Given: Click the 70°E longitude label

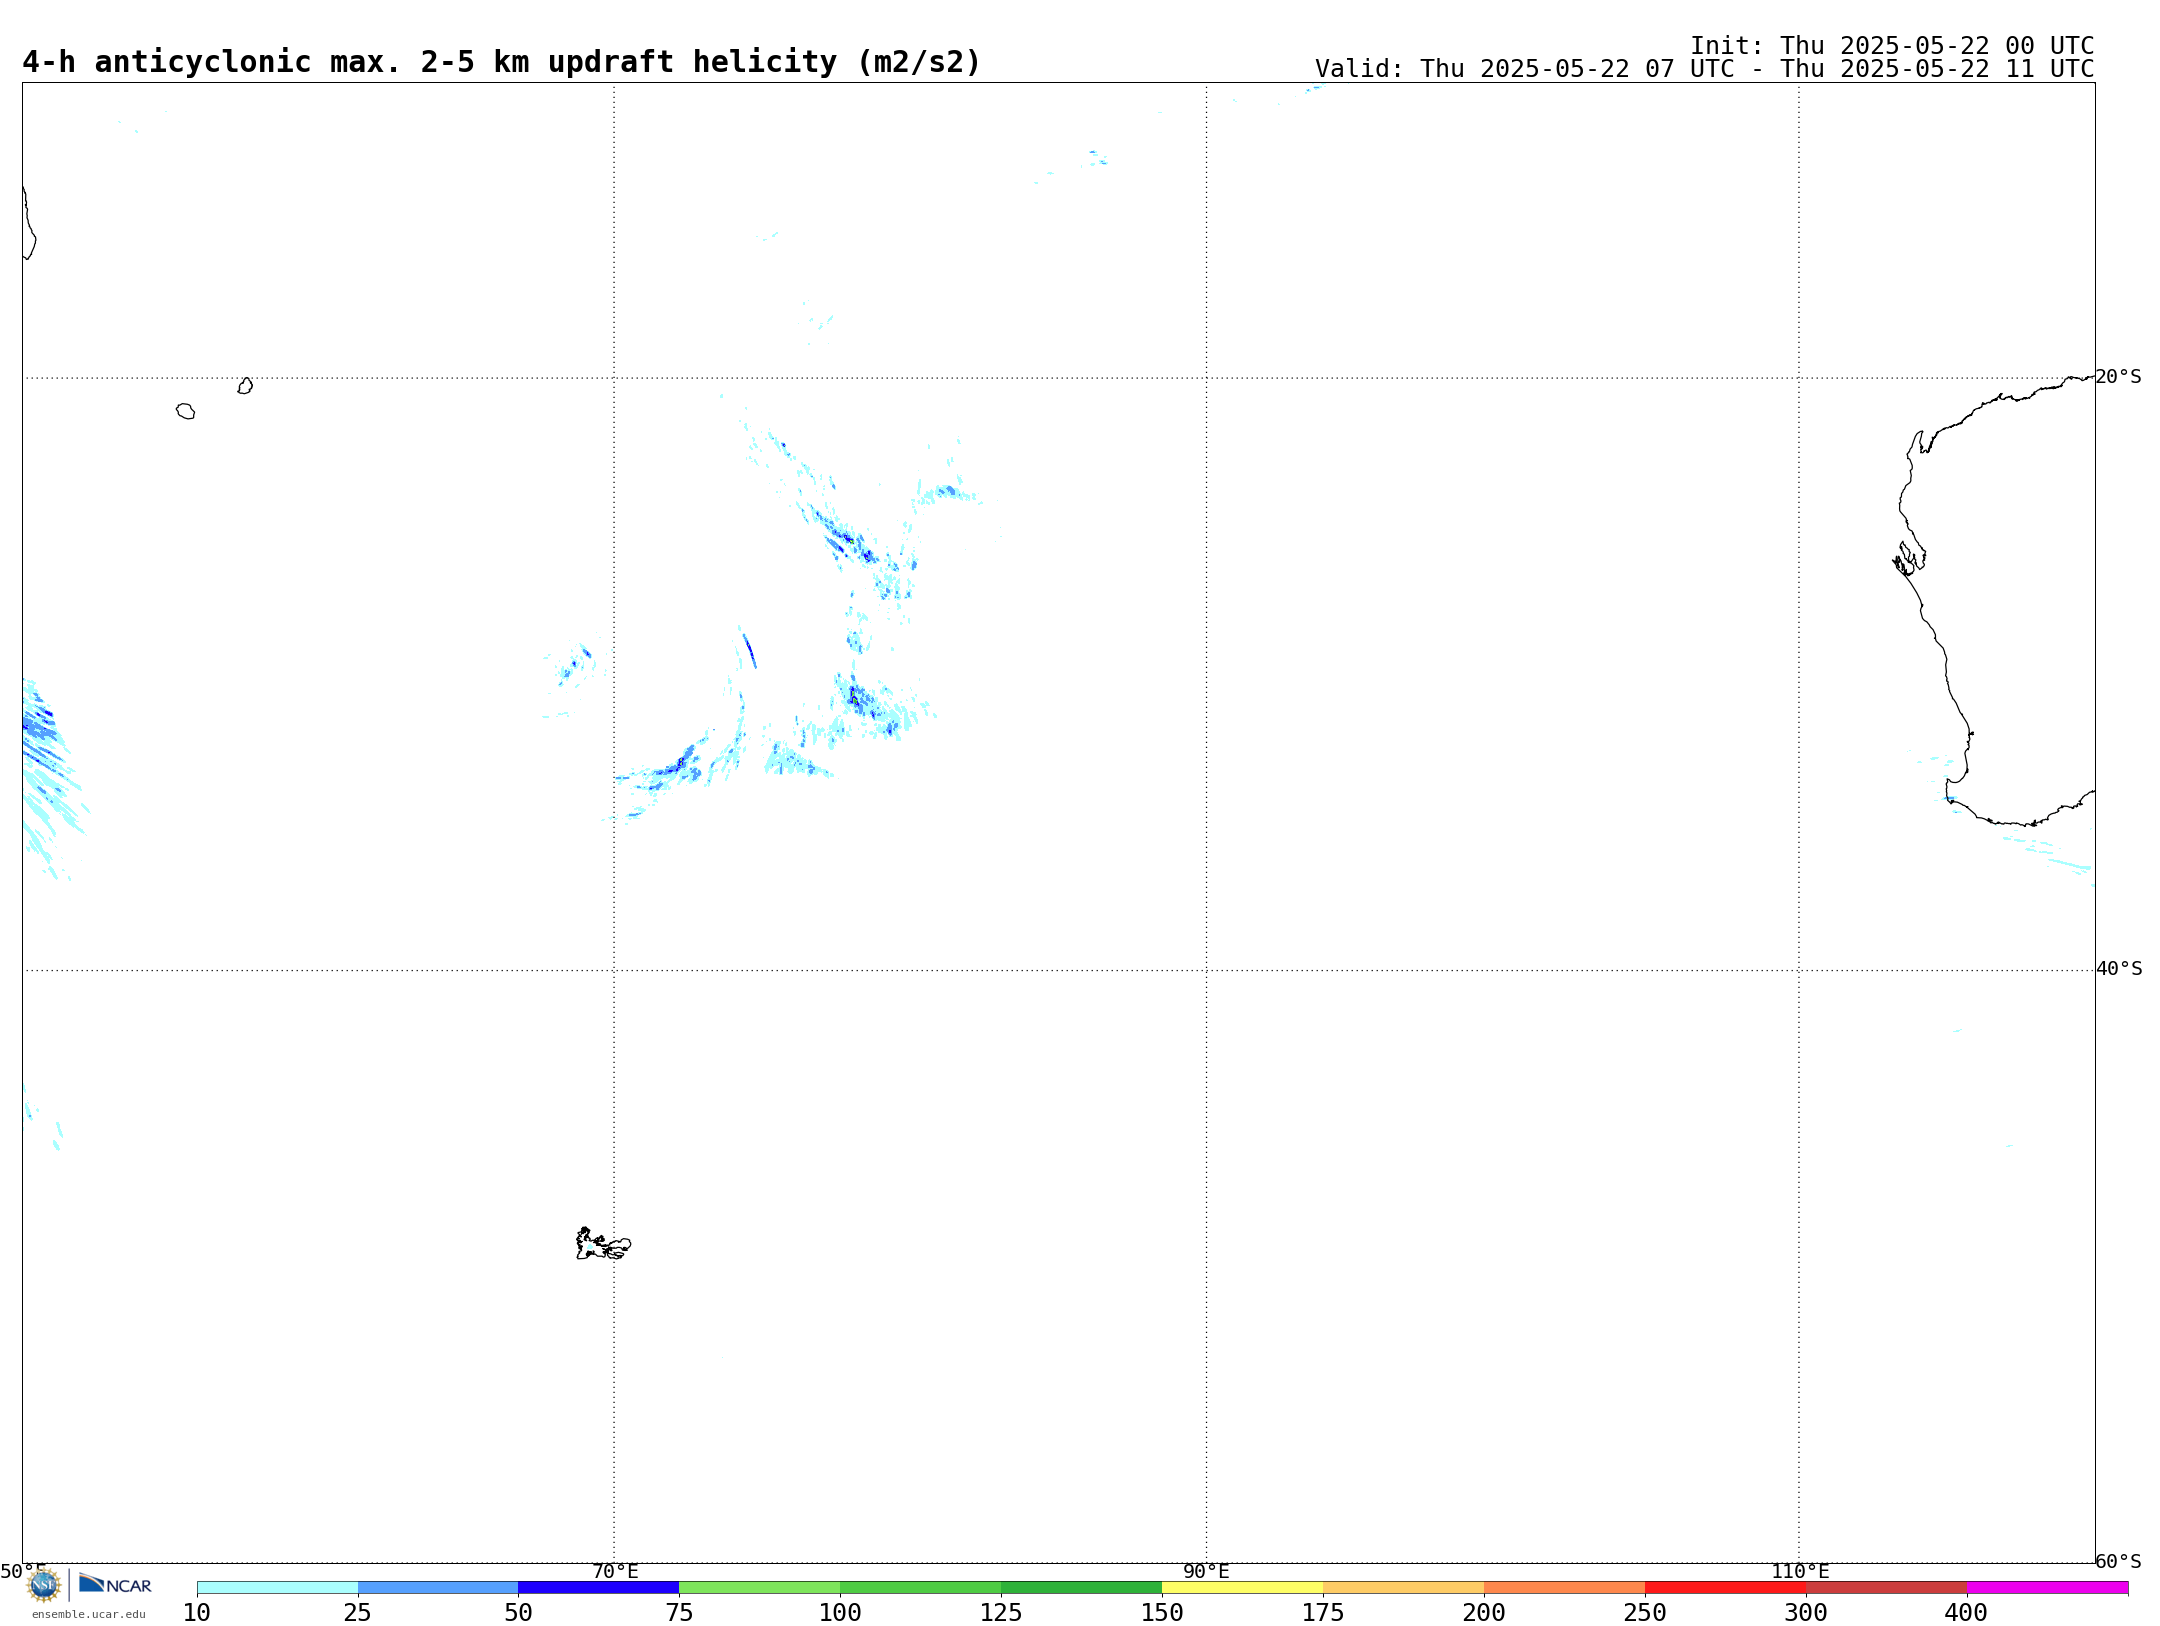Looking at the screenshot, I should click(x=615, y=1571).
